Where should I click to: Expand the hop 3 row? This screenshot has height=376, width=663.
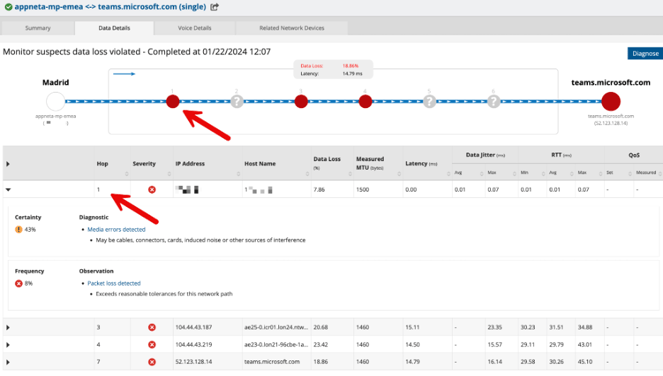[8, 327]
